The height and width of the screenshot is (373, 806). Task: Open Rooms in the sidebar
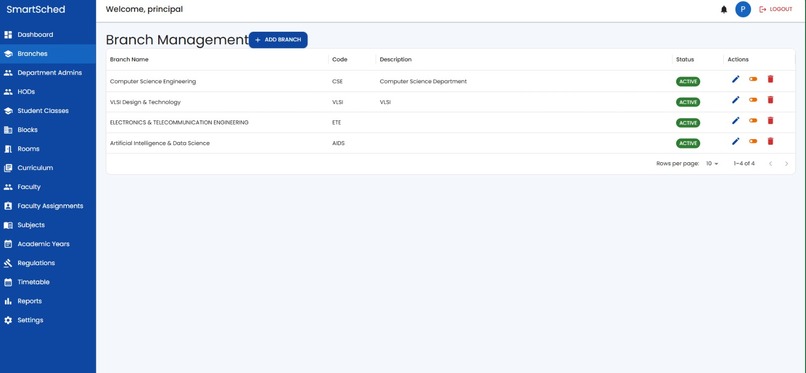(x=48, y=149)
